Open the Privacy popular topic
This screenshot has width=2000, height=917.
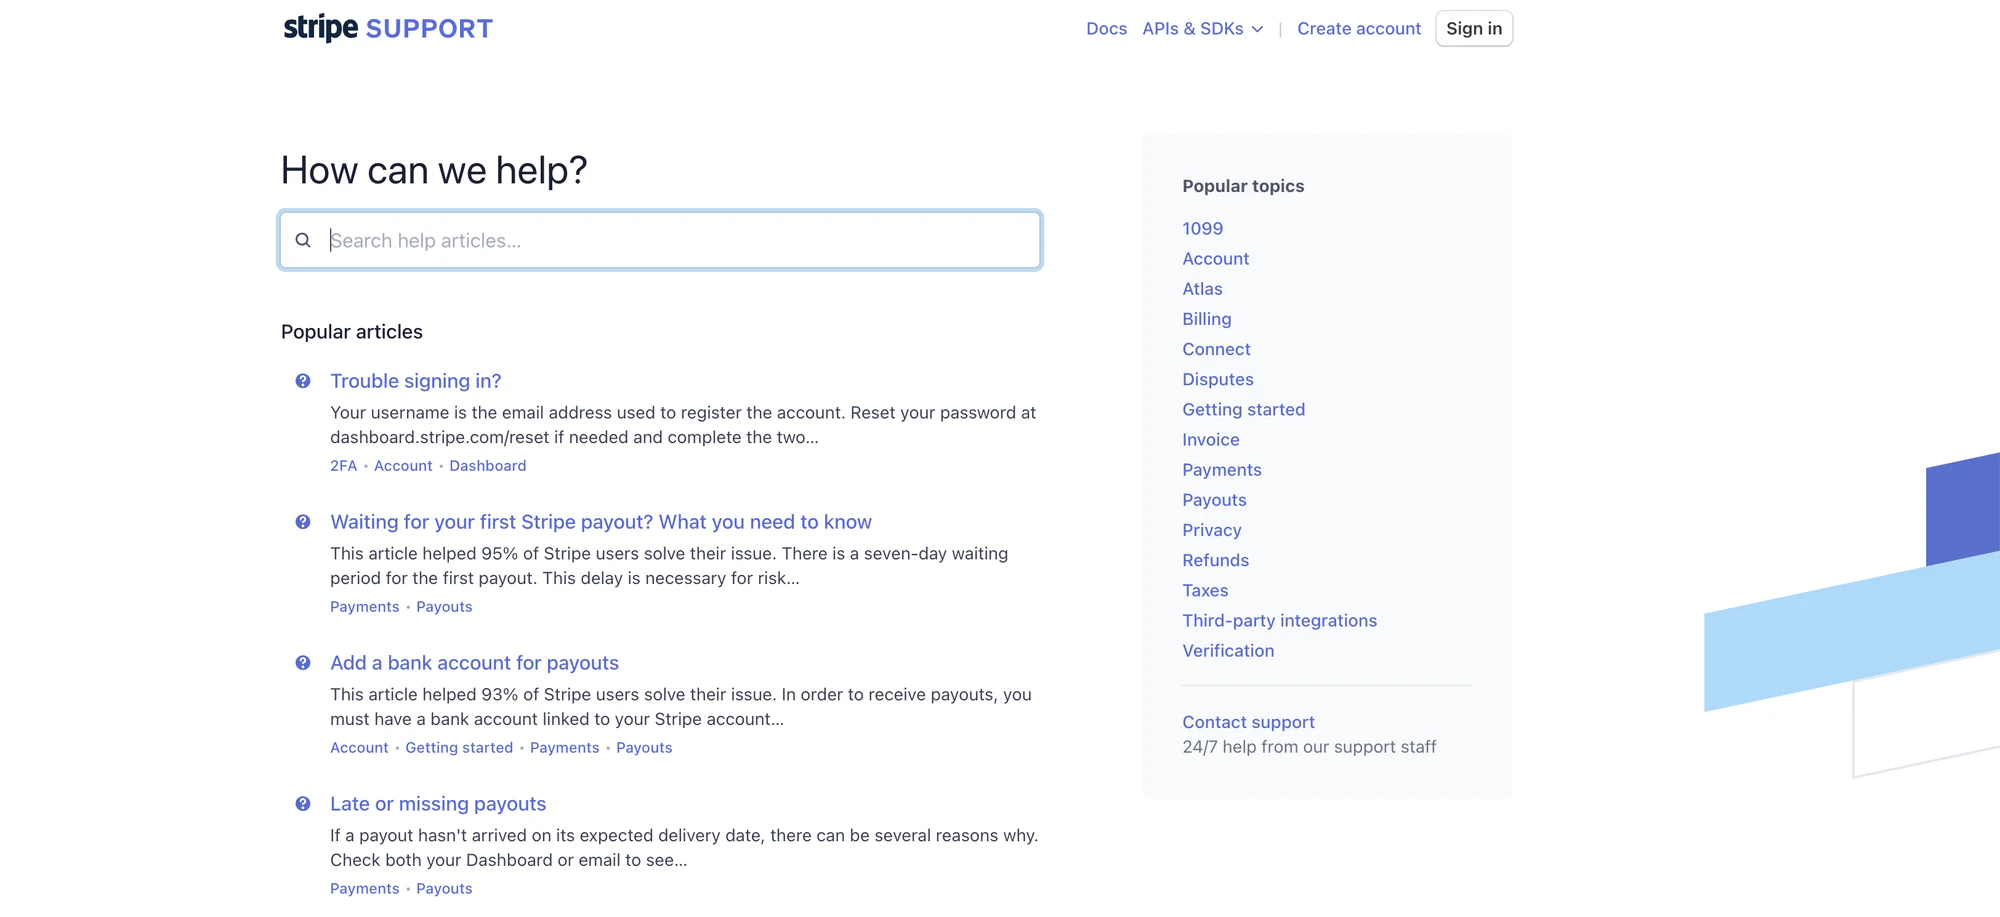pos(1212,530)
